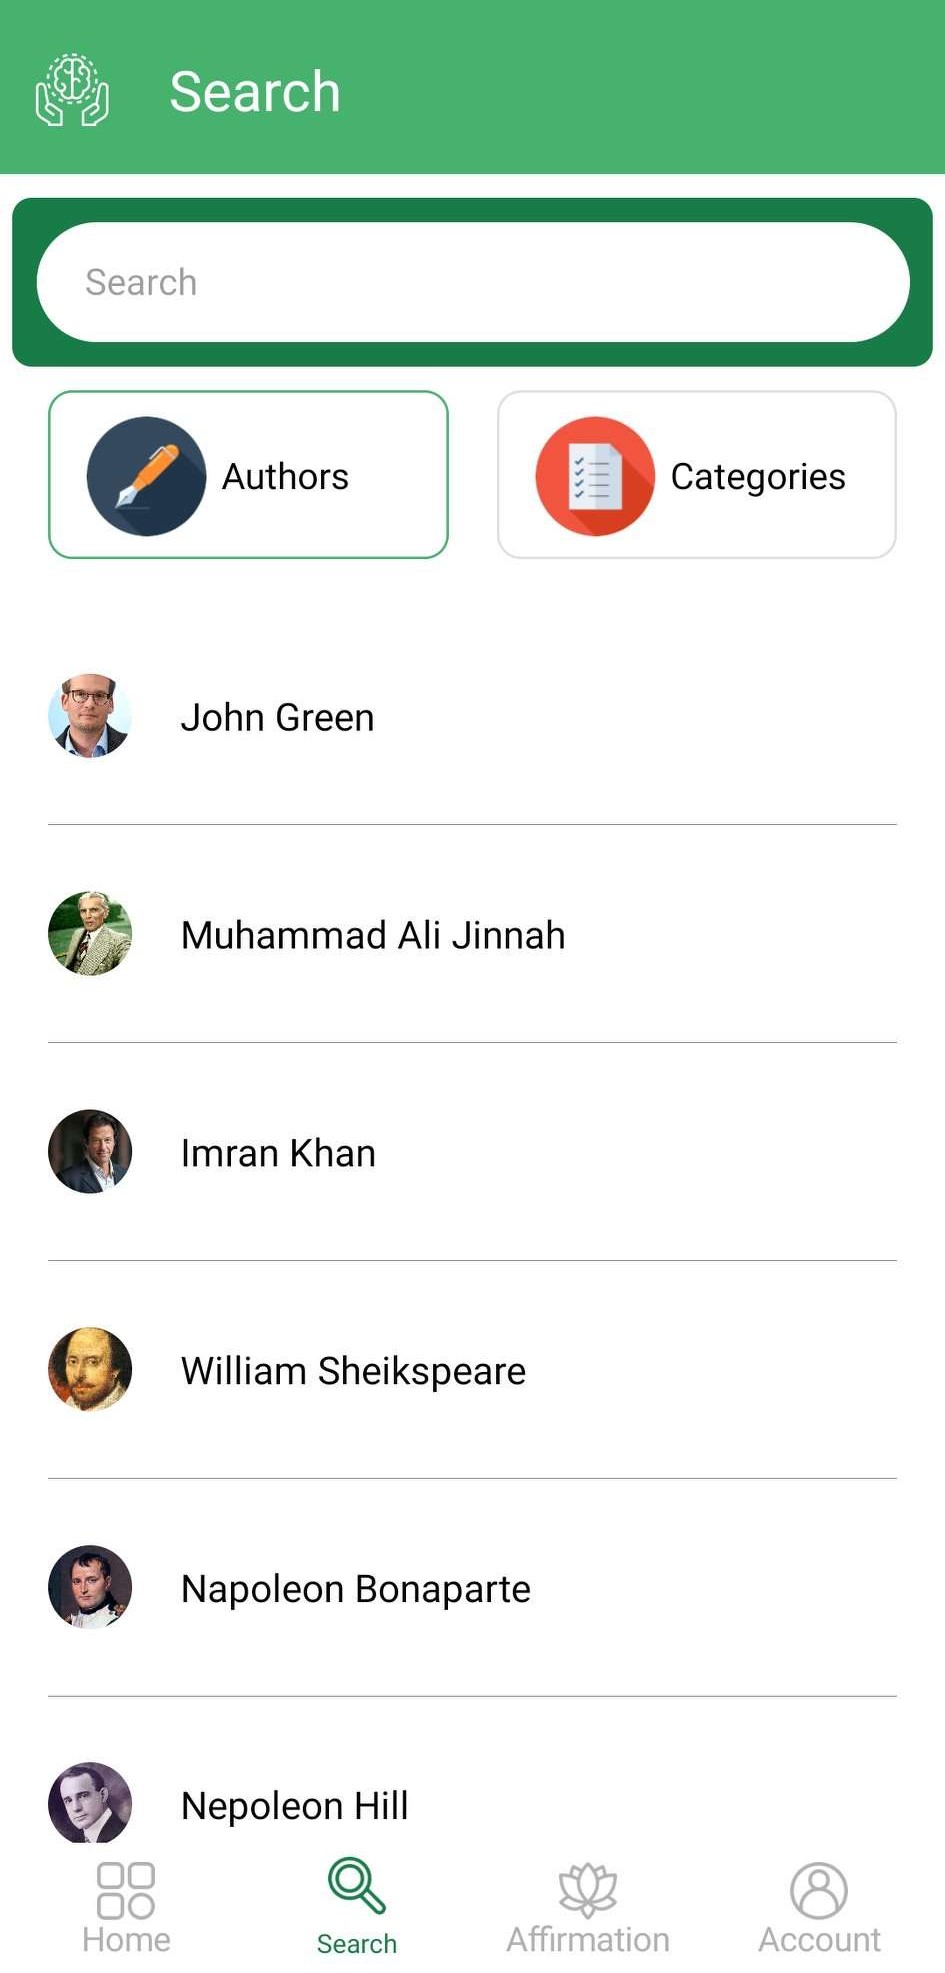Tap the brain-in-hands app logo
This screenshot has width=945, height=1973.
point(72,90)
